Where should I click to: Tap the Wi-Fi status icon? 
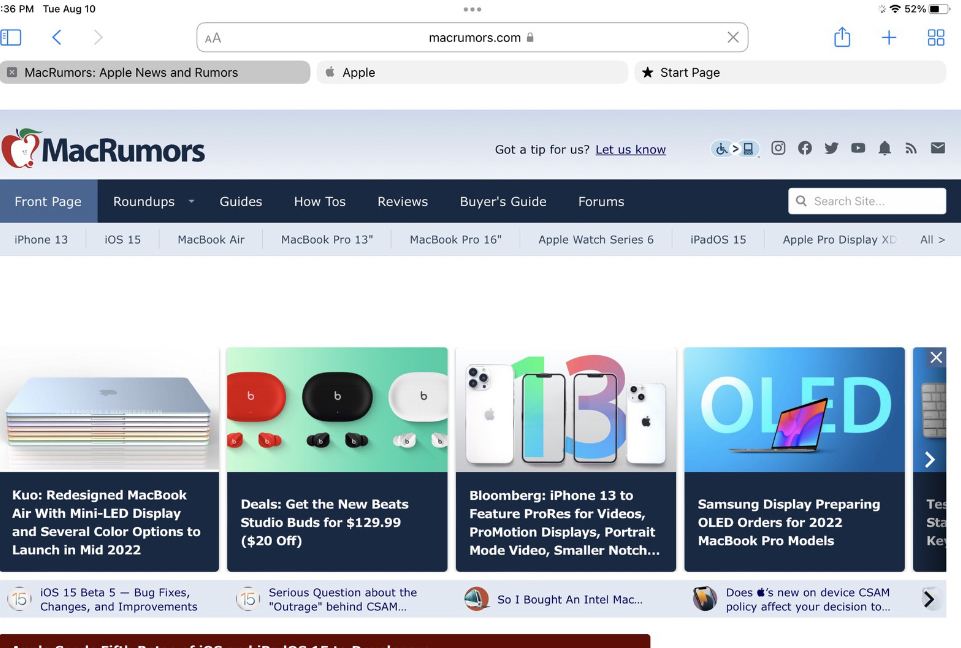895,9
